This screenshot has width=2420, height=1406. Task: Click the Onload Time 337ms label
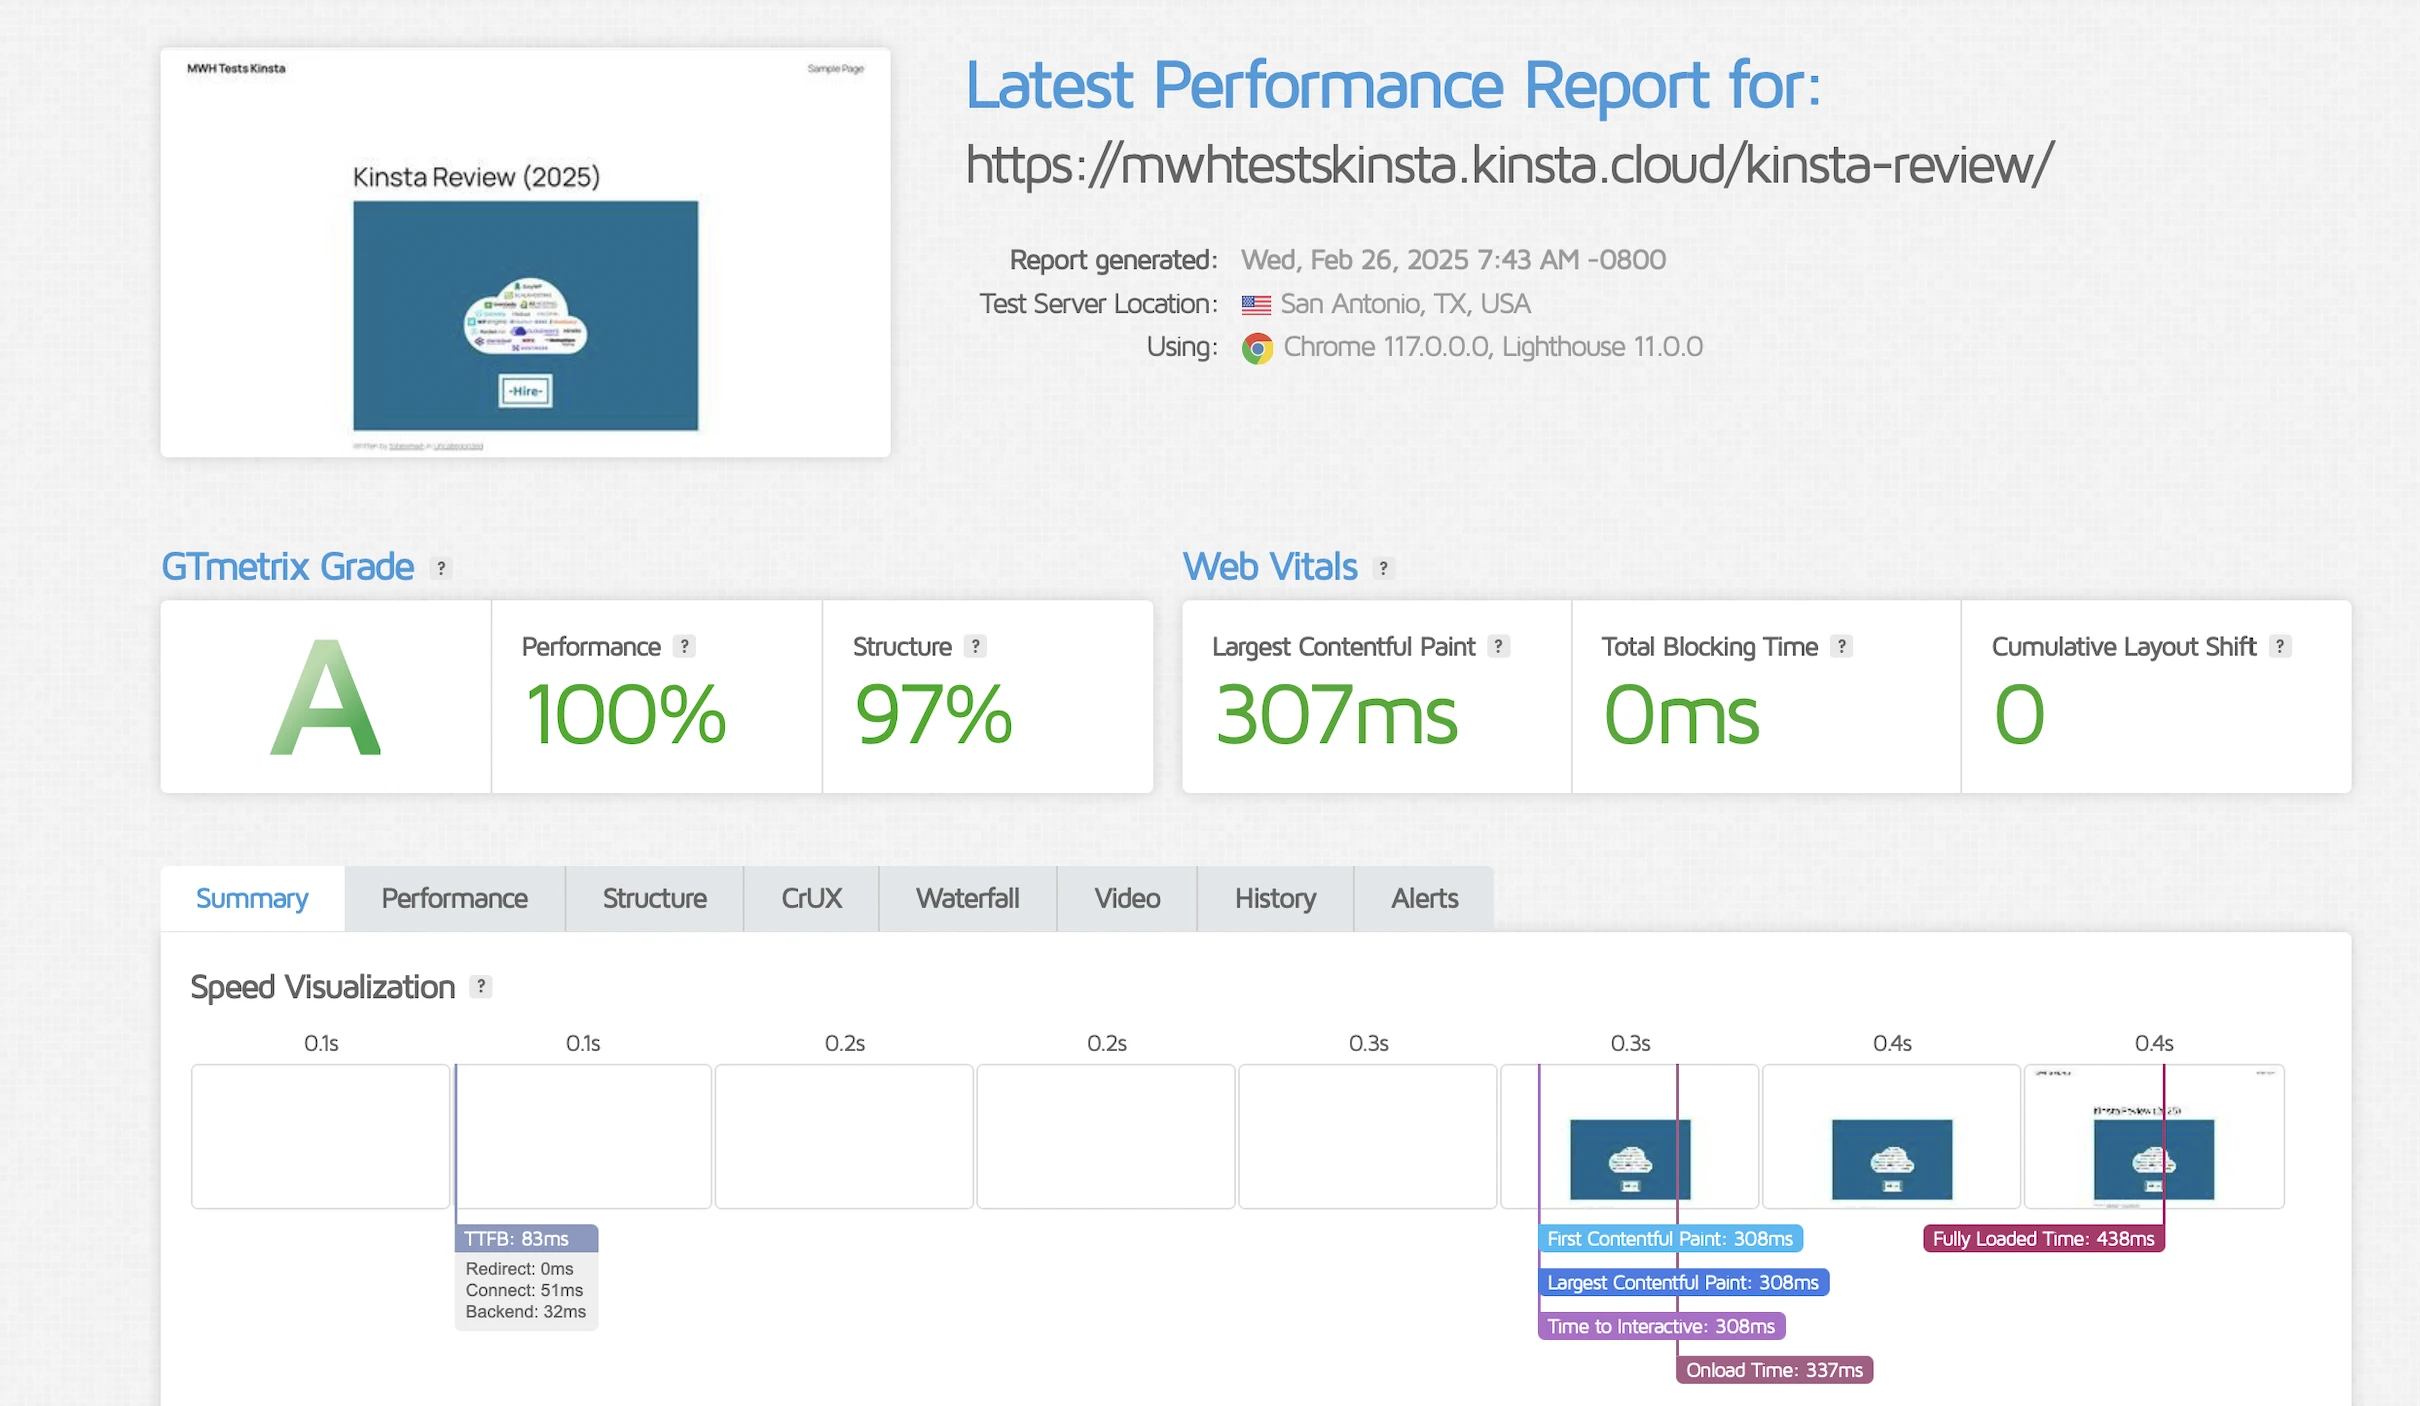pyautogui.click(x=1773, y=1370)
